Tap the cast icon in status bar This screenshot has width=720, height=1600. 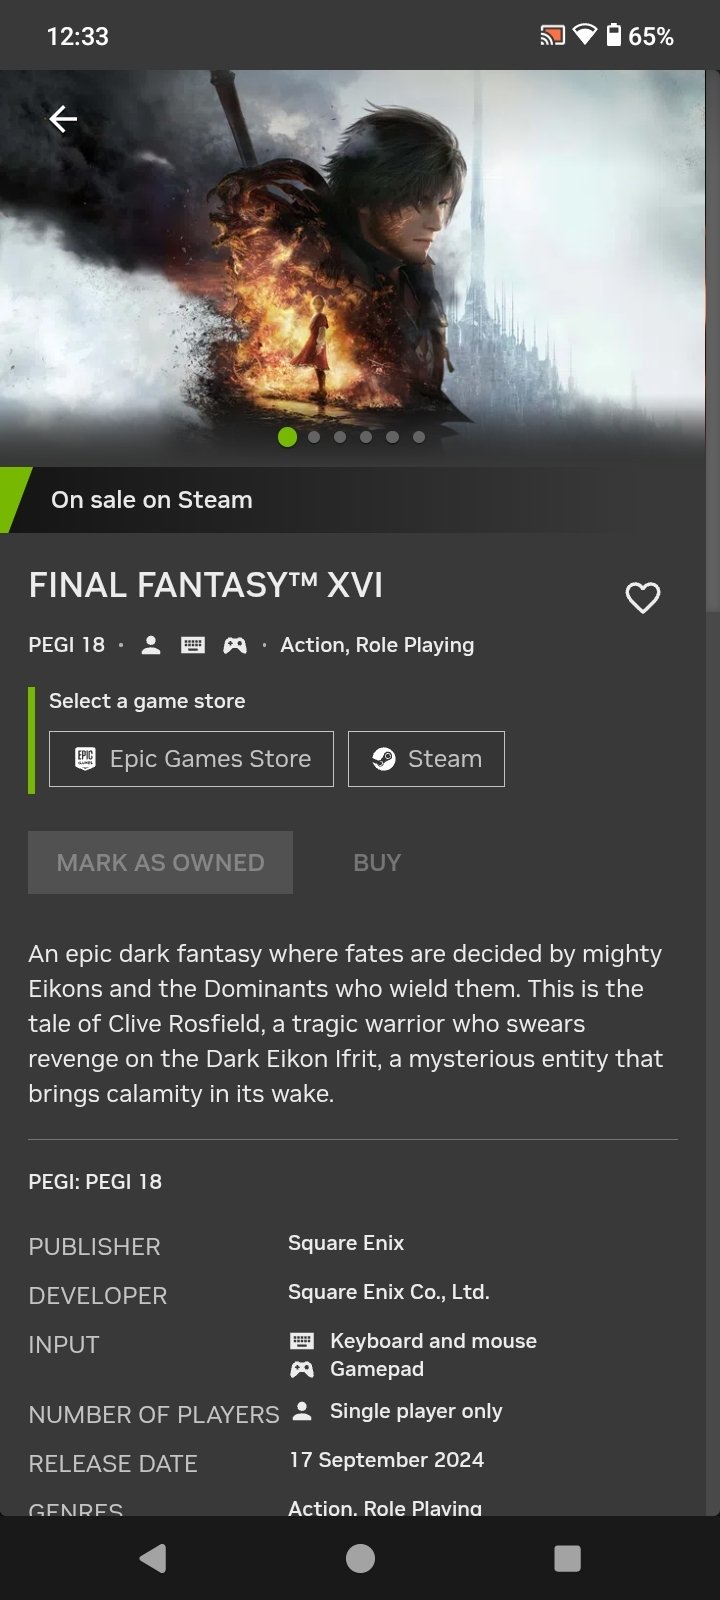click(x=552, y=37)
